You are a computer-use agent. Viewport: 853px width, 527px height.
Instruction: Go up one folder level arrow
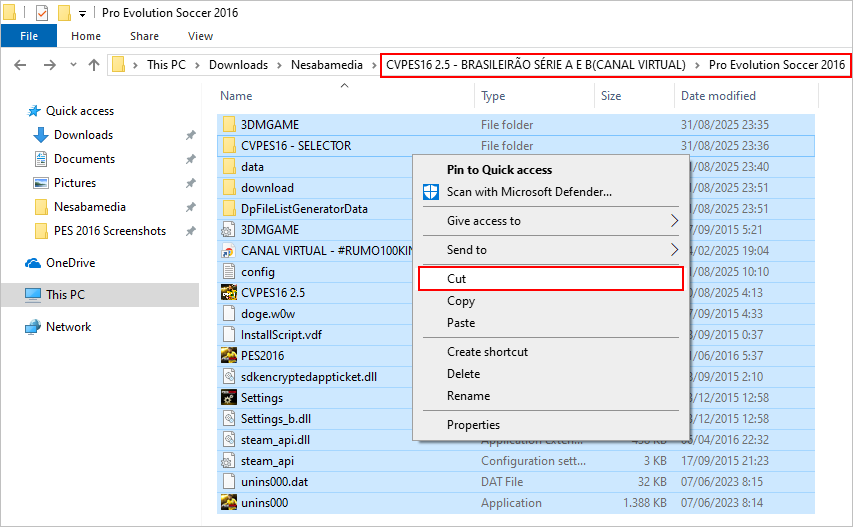(x=94, y=65)
